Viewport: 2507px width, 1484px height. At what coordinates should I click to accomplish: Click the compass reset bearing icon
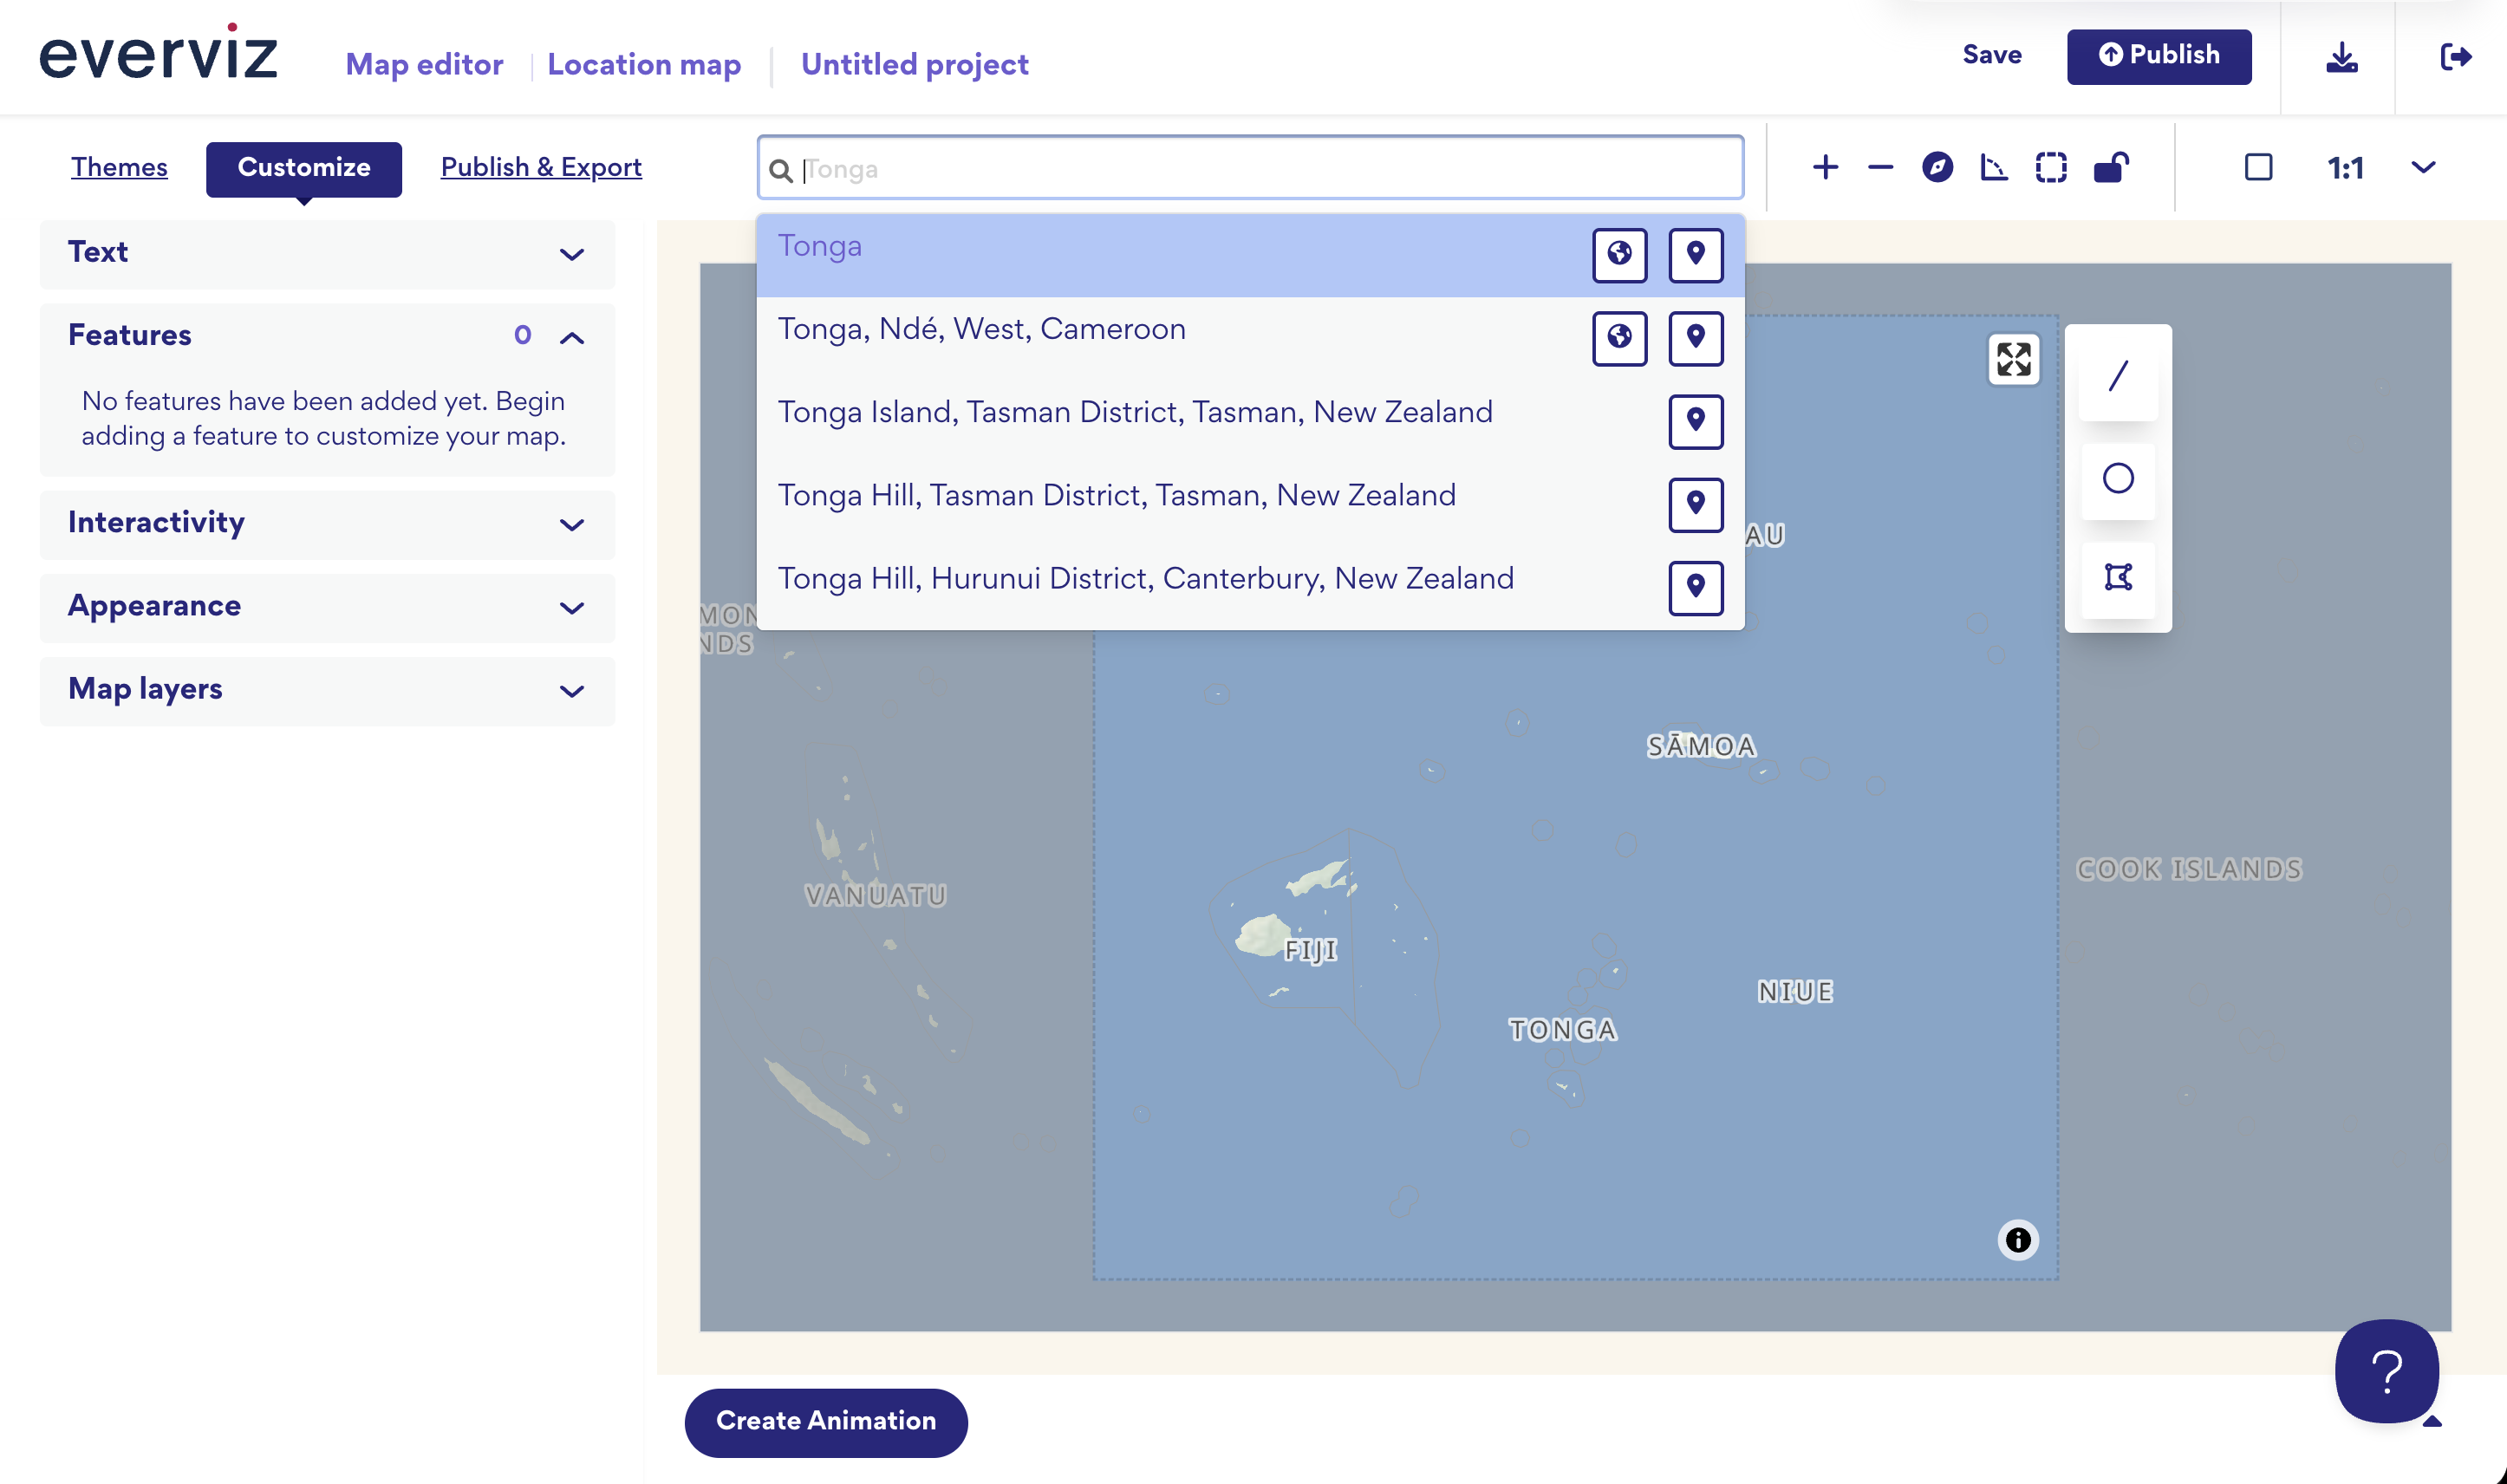(1937, 167)
